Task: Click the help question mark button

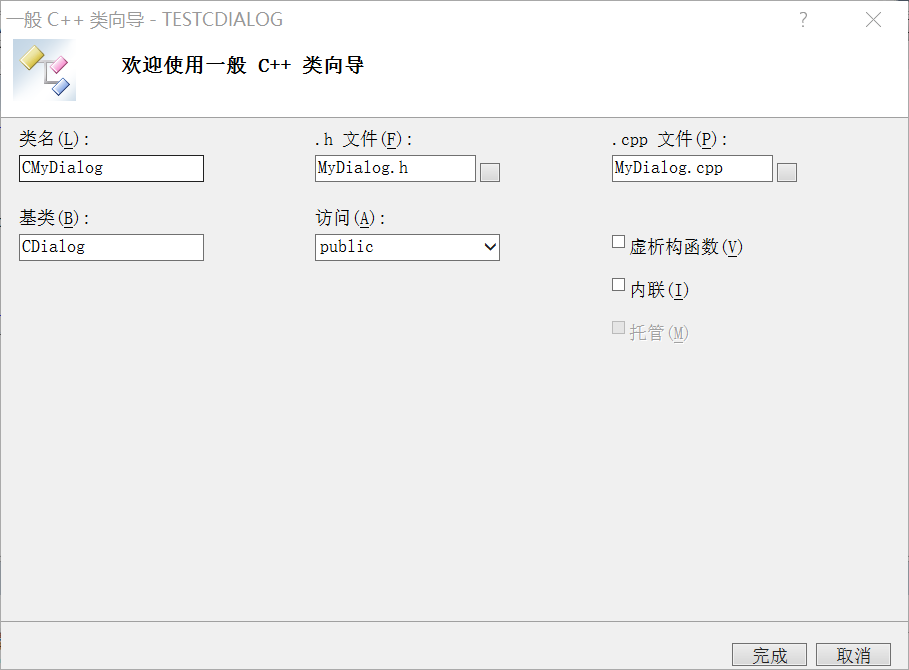Action: (803, 20)
